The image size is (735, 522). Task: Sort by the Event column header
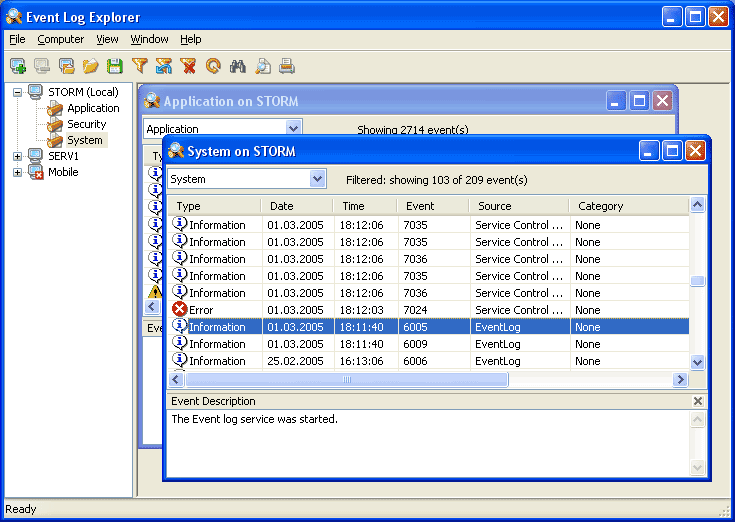433,206
